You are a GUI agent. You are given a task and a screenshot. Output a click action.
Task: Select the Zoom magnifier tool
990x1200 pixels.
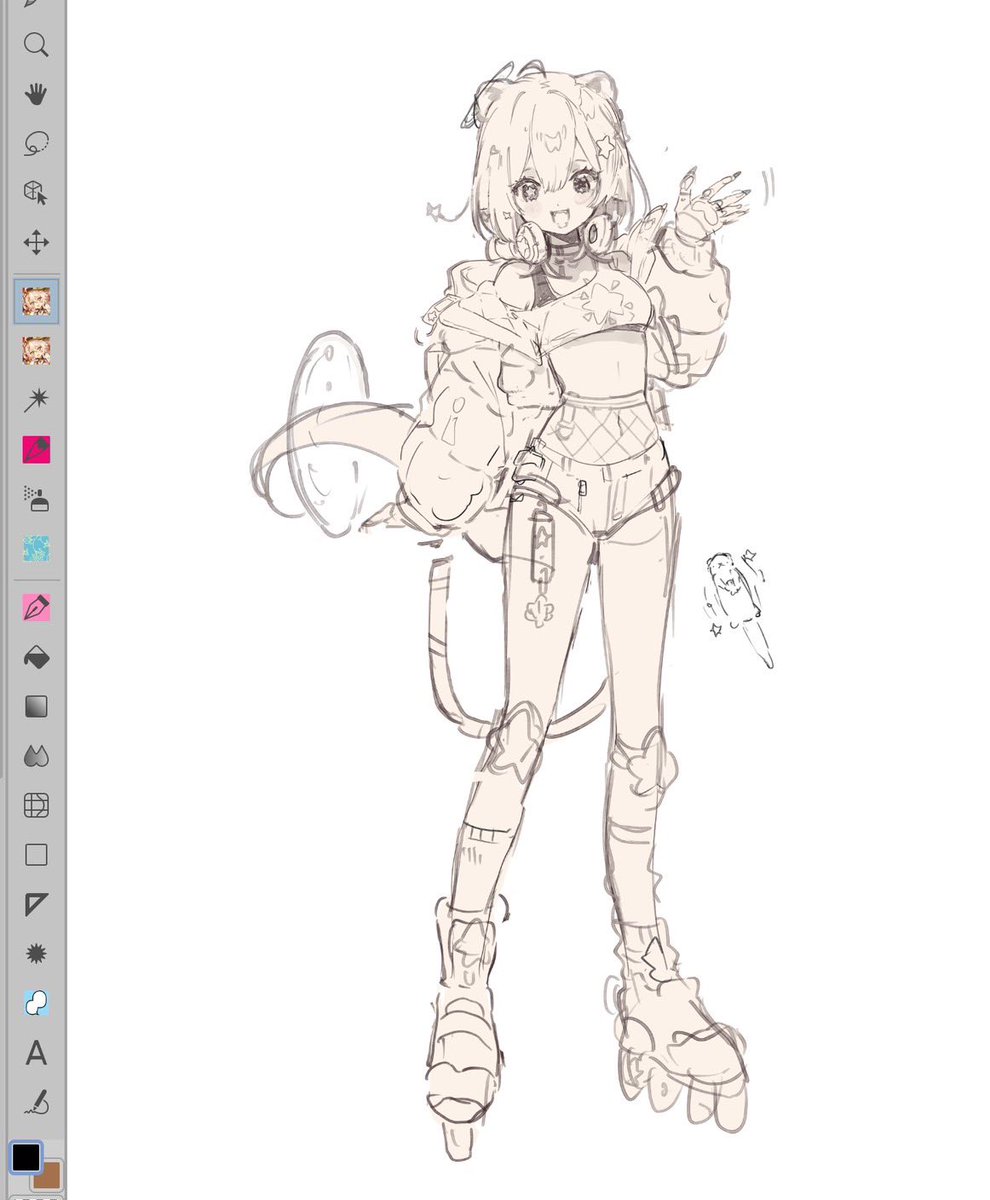pos(36,45)
